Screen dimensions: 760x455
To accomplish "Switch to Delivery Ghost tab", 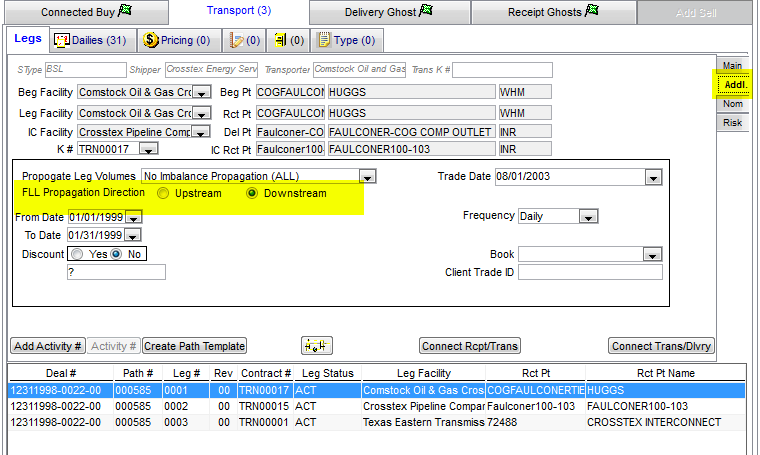I will pos(388,12).
